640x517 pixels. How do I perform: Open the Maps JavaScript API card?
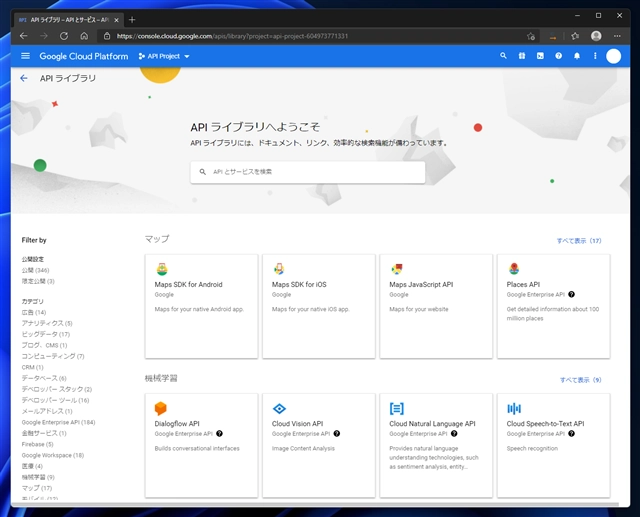tap(436, 306)
